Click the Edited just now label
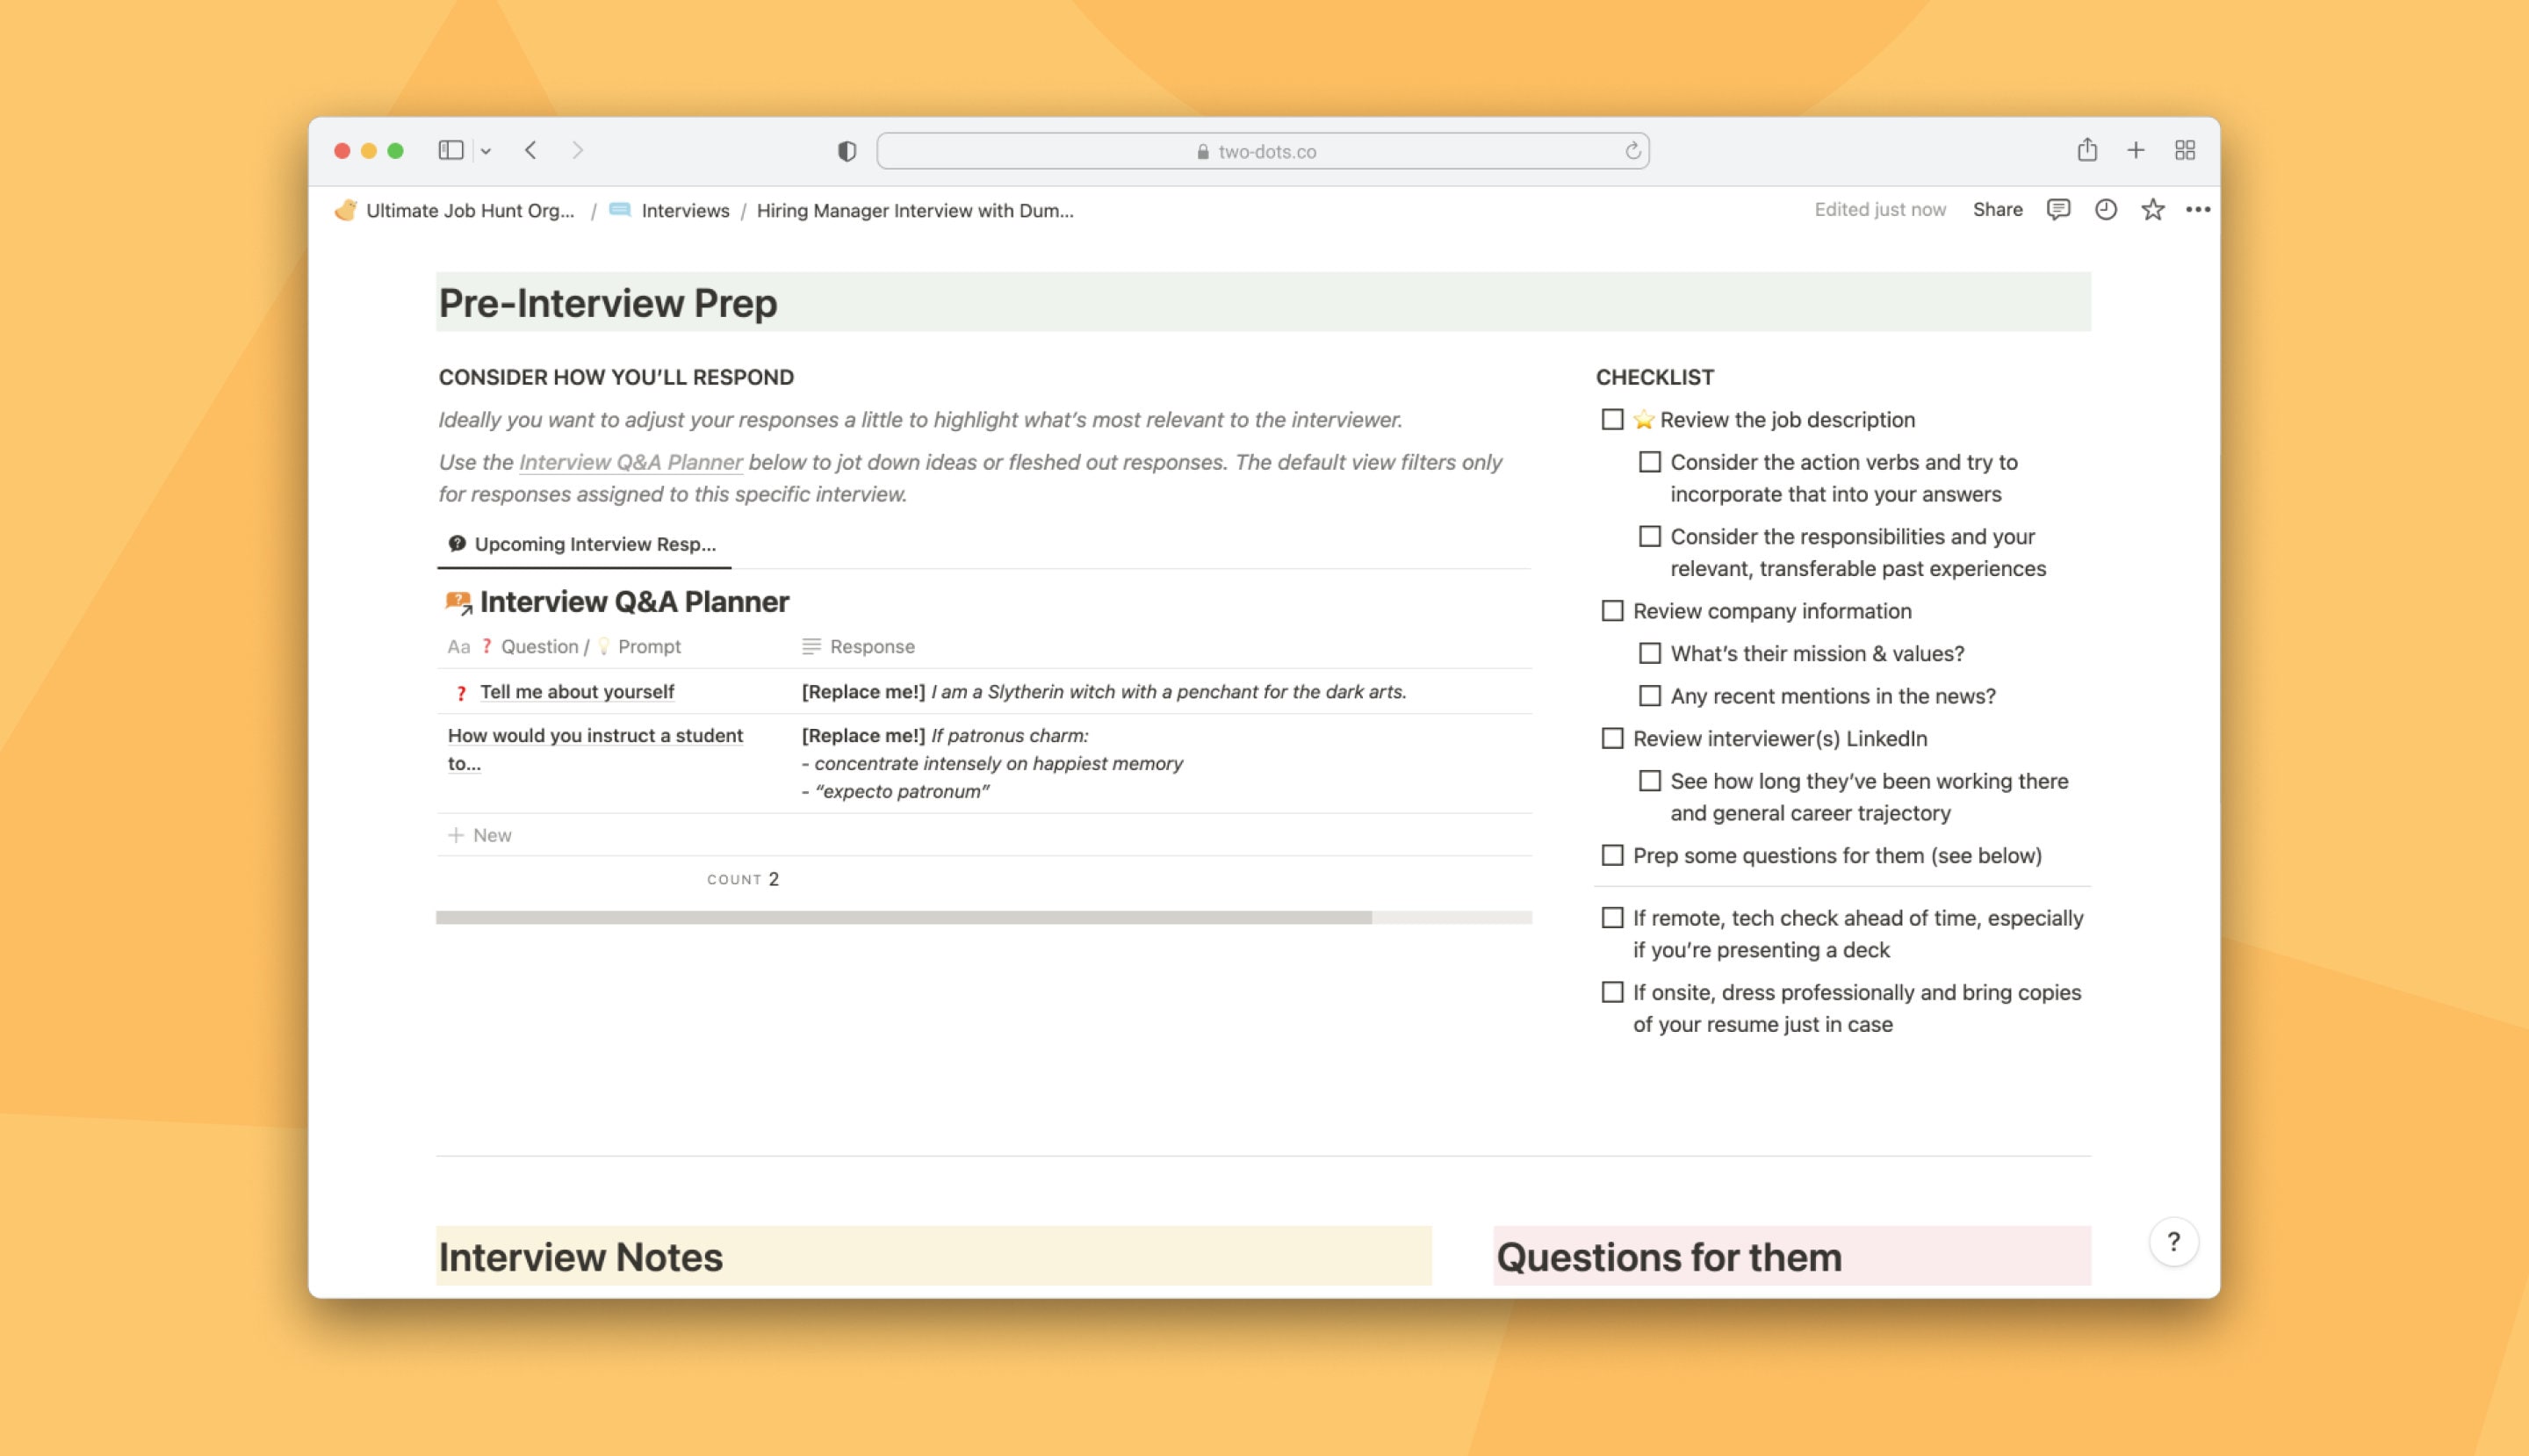The image size is (2529, 1456). tap(1879, 209)
